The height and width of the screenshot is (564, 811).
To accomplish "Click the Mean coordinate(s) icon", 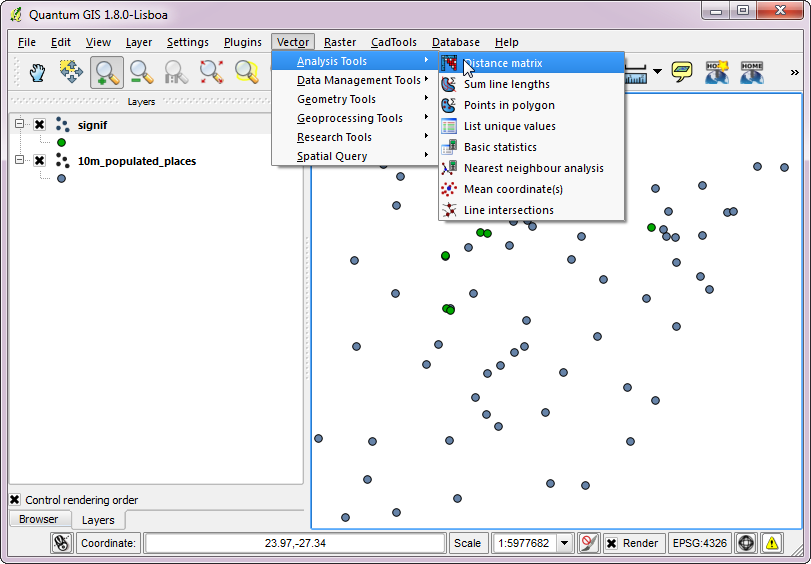I will pos(449,189).
